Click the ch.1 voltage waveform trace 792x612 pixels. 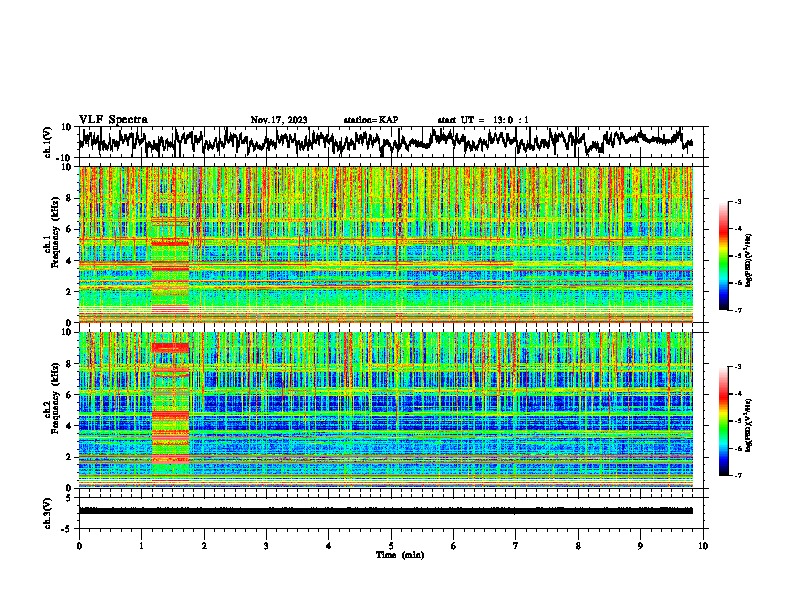click(x=385, y=142)
